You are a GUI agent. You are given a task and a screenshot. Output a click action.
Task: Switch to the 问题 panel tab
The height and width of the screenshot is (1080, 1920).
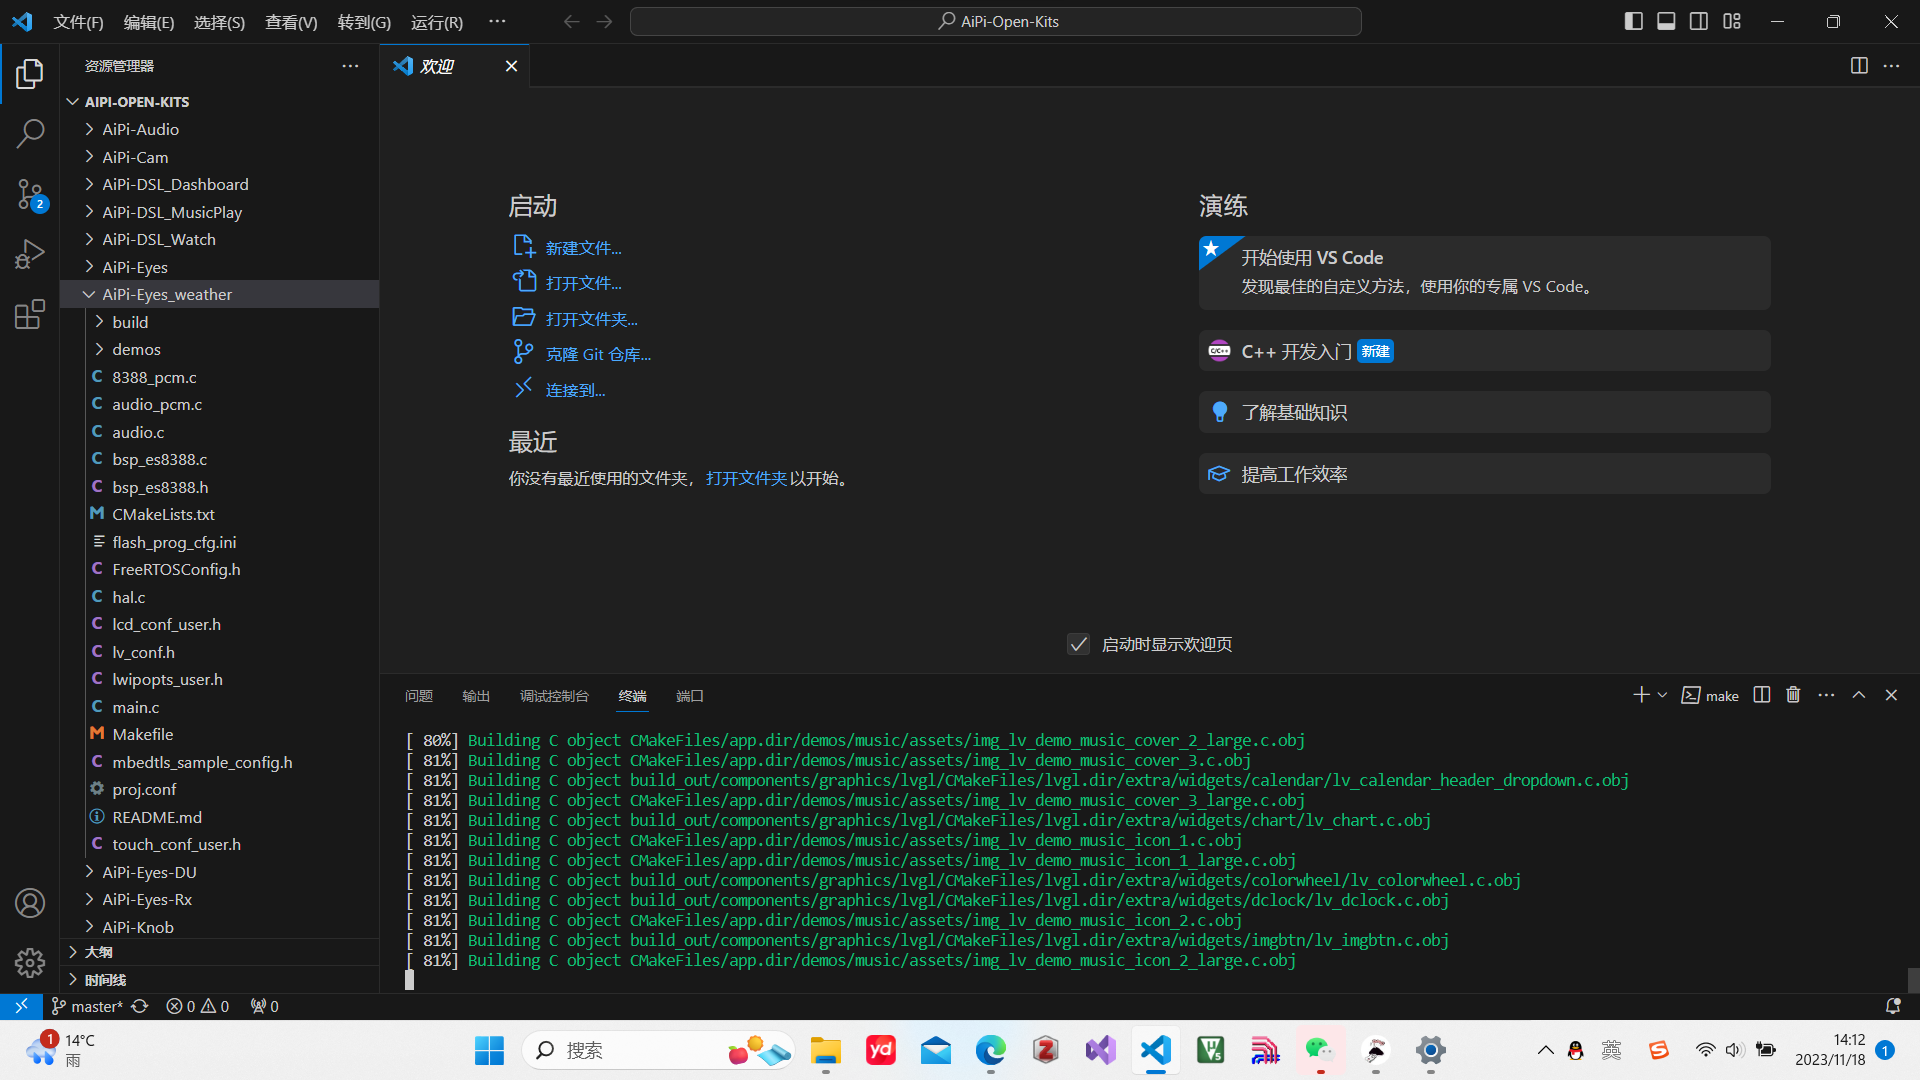419,696
